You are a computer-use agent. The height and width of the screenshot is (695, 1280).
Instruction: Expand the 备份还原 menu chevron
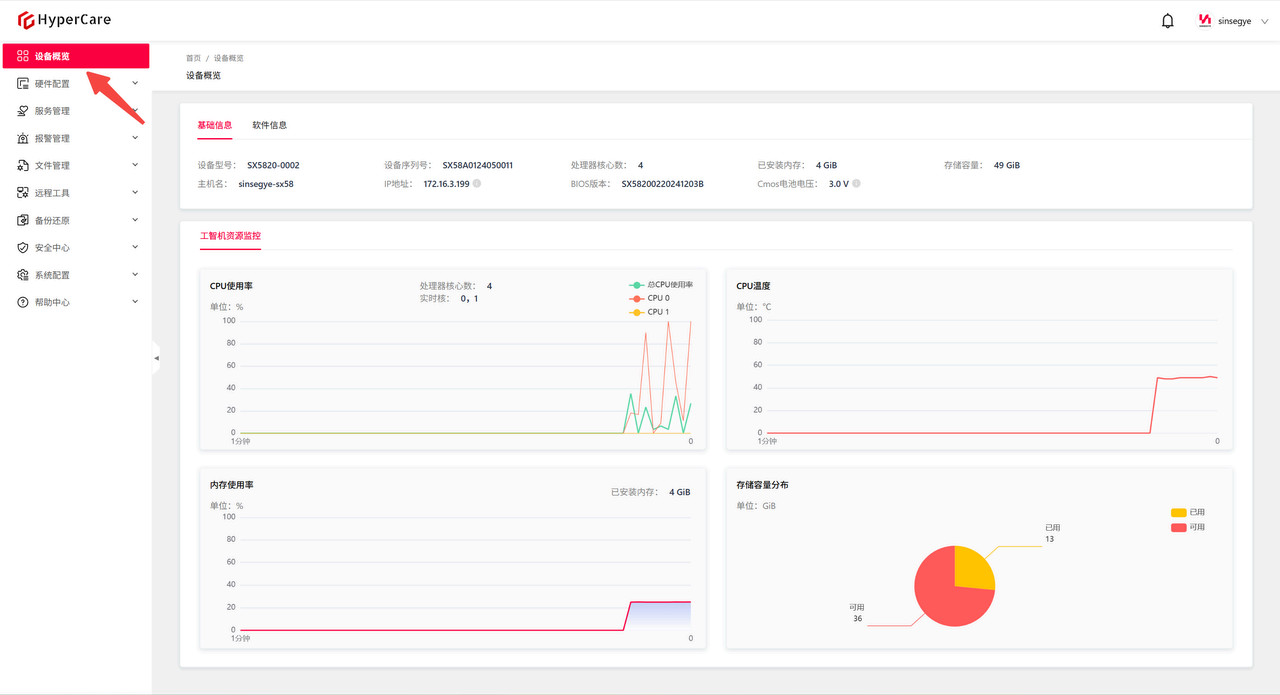click(x=135, y=220)
